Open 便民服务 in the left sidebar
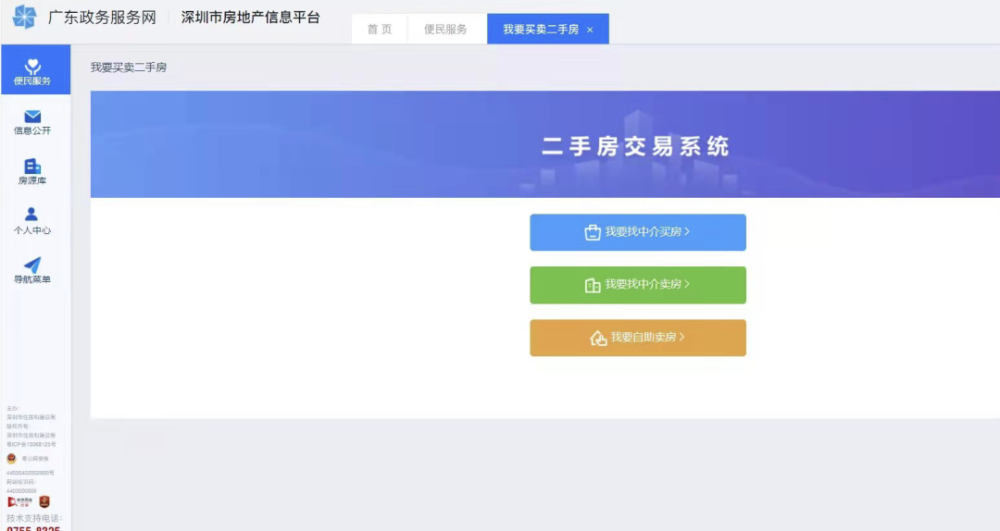1000x531 pixels. [x=35, y=70]
